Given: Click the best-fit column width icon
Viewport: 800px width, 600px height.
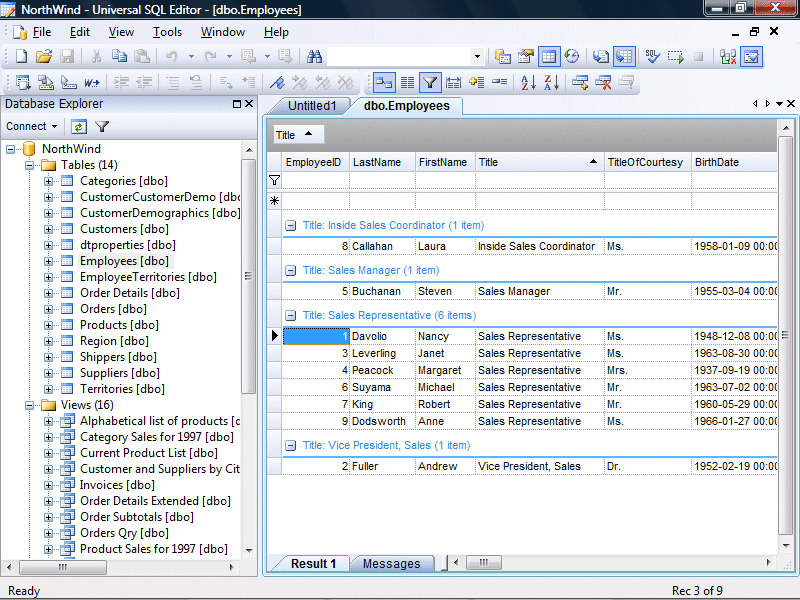Looking at the screenshot, I should (x=453, y=83).
